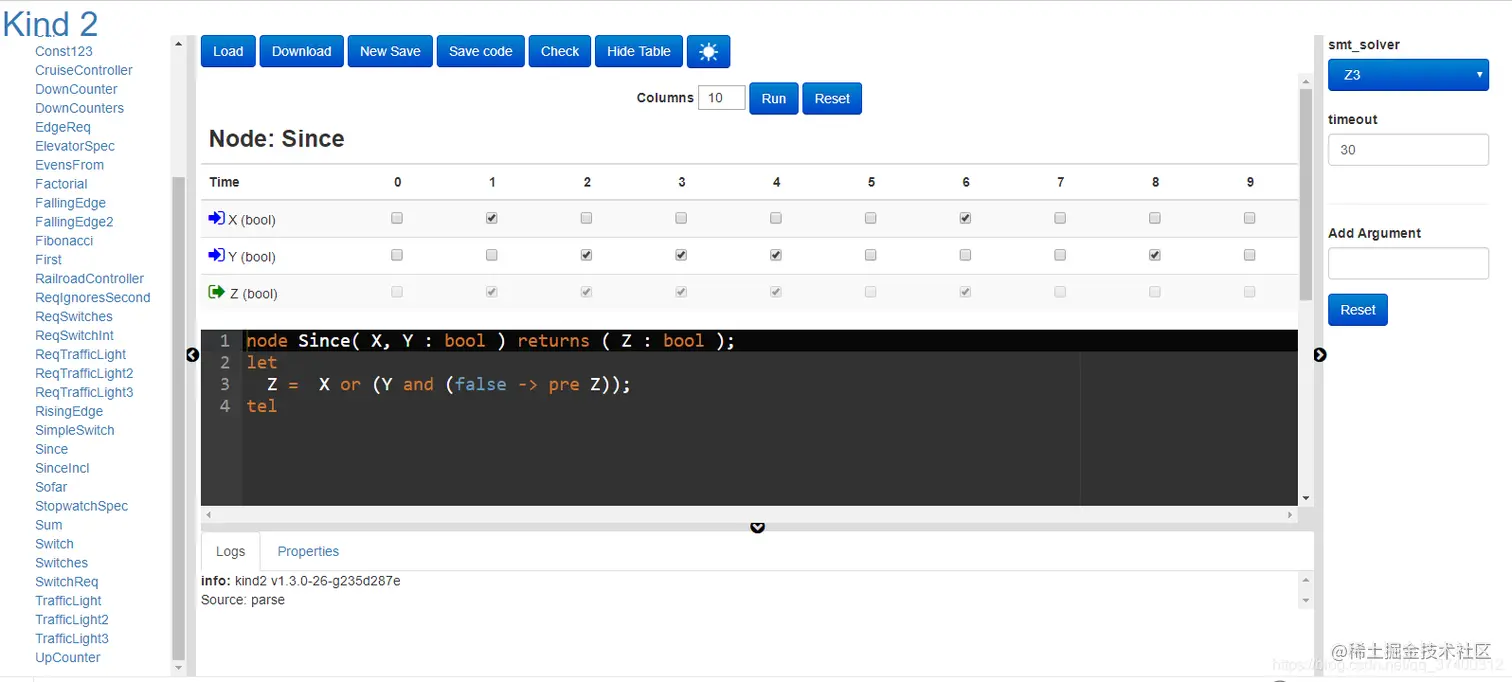The image size is (1512, 682).
Task: Open the smt_solver Z3 dropdown
Action: click(x=1408, y=75)
